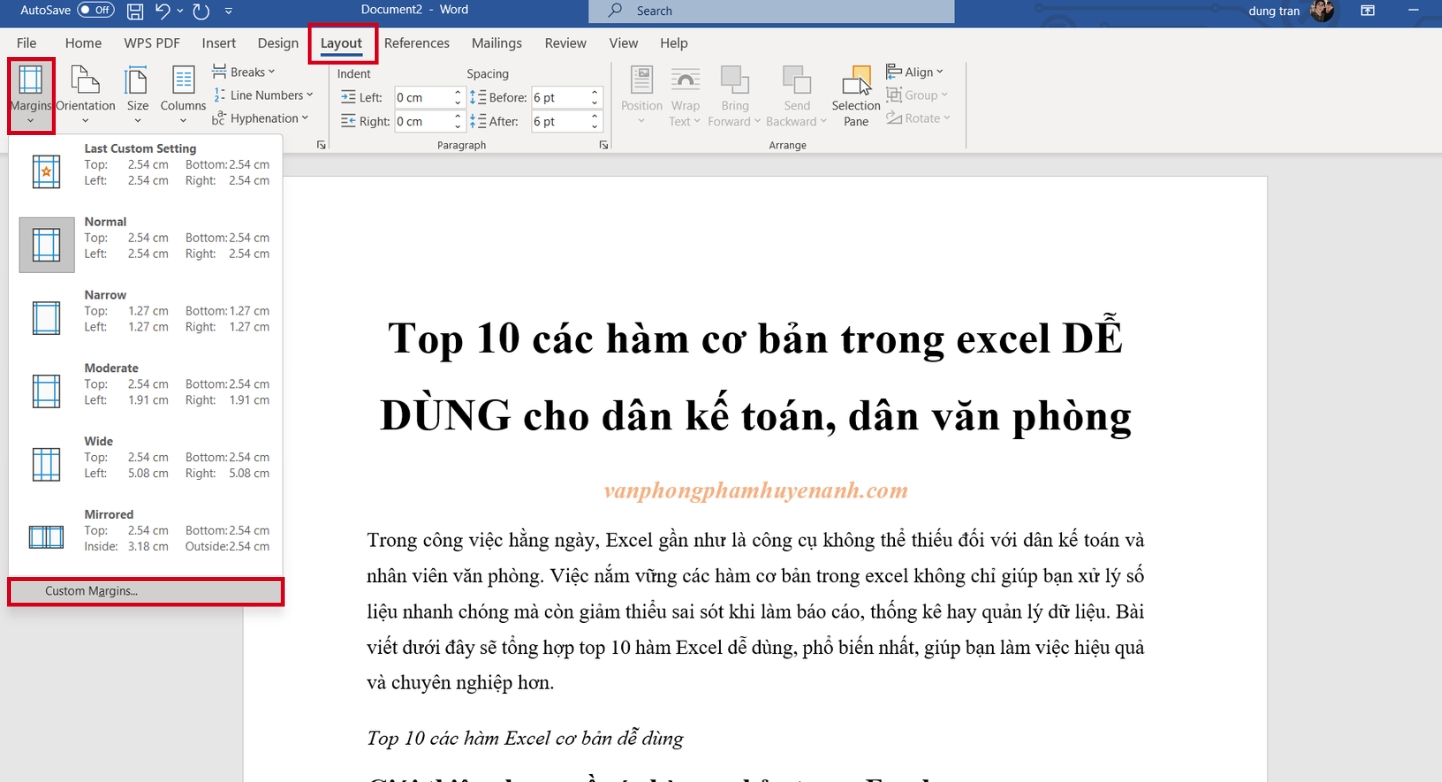Open the Columns menu
This screenshot has width=1442, height=782.
183,95
